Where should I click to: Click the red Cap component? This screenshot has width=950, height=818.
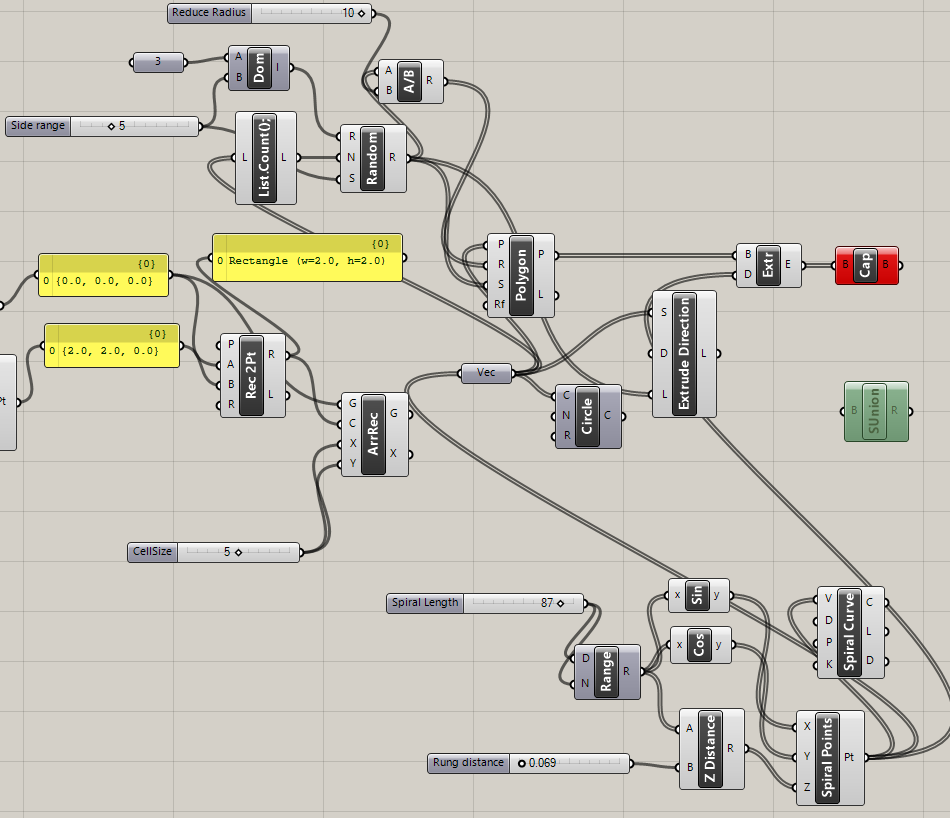(x=866, y=265)
